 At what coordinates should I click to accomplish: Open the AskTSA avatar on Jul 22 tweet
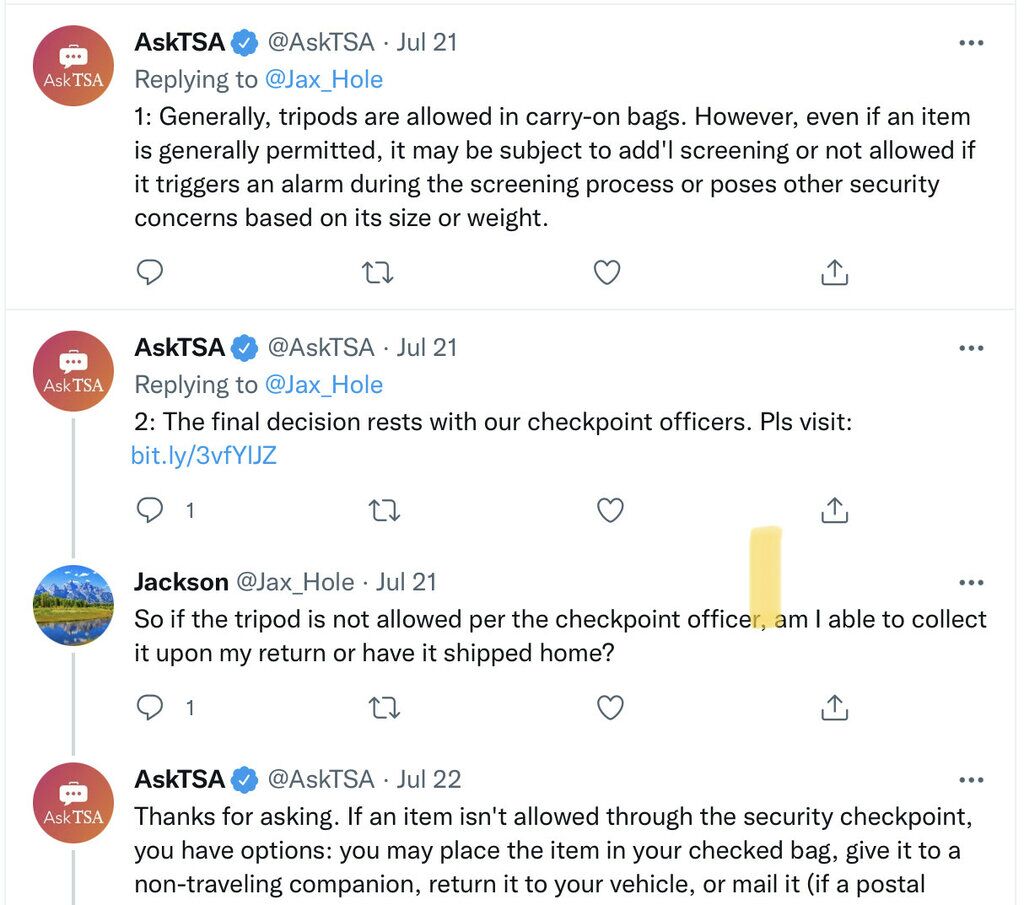pyautogui.click(x=73, y=802)
